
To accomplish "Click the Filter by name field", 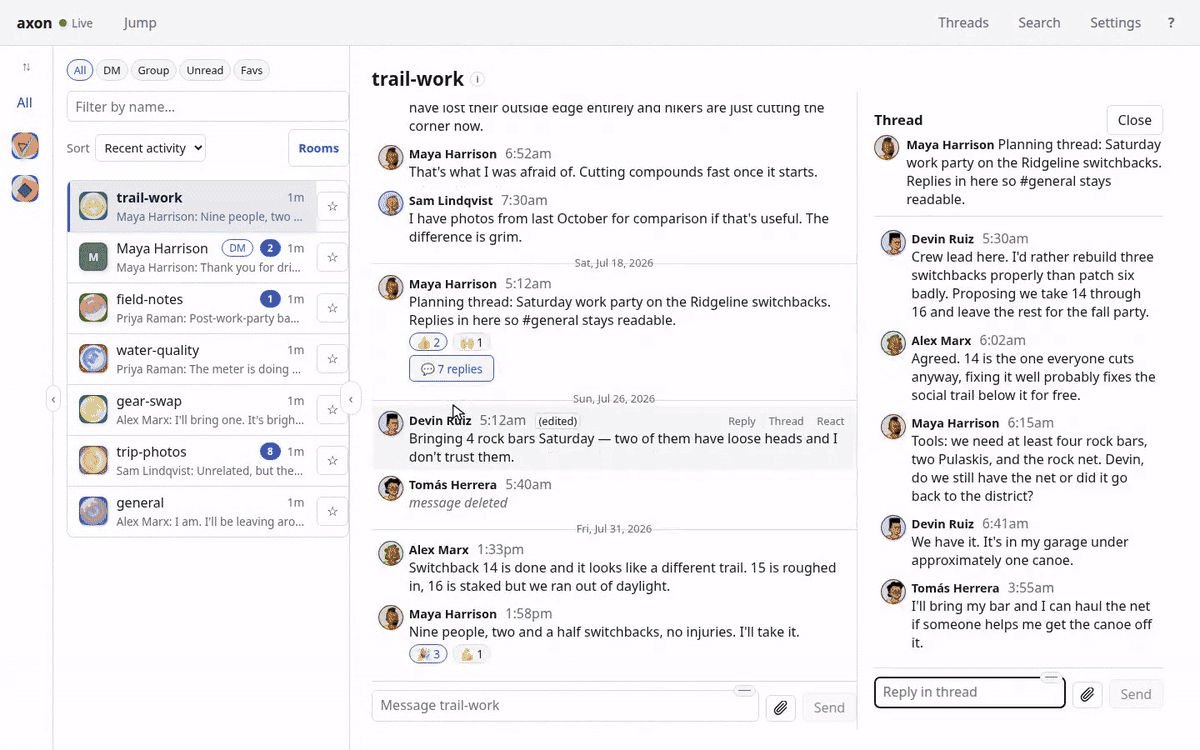I will coord(208,106).
